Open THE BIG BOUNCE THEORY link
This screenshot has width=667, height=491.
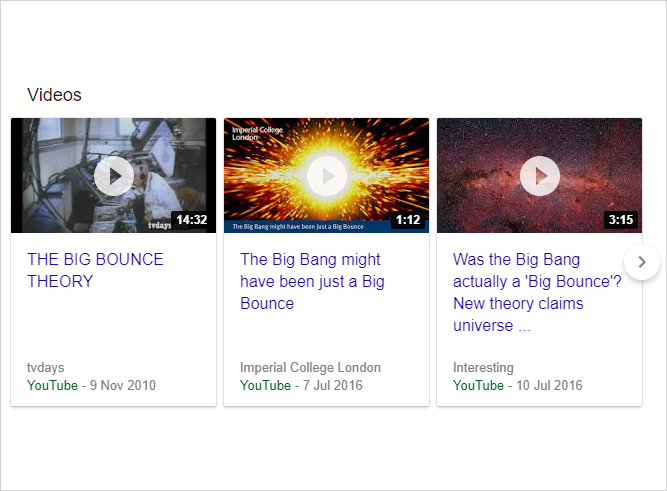(x=95, y=270)
